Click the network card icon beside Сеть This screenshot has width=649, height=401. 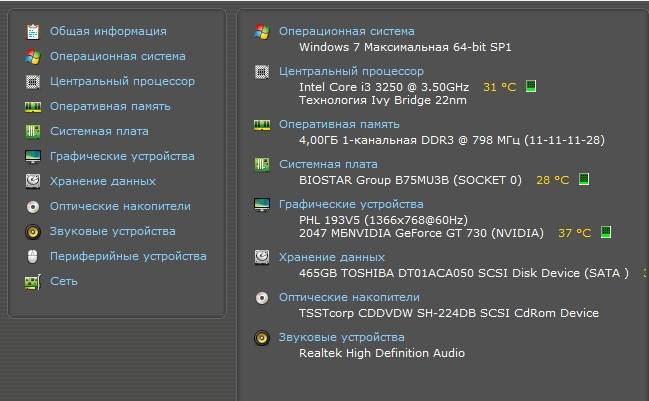coord(33,282)
